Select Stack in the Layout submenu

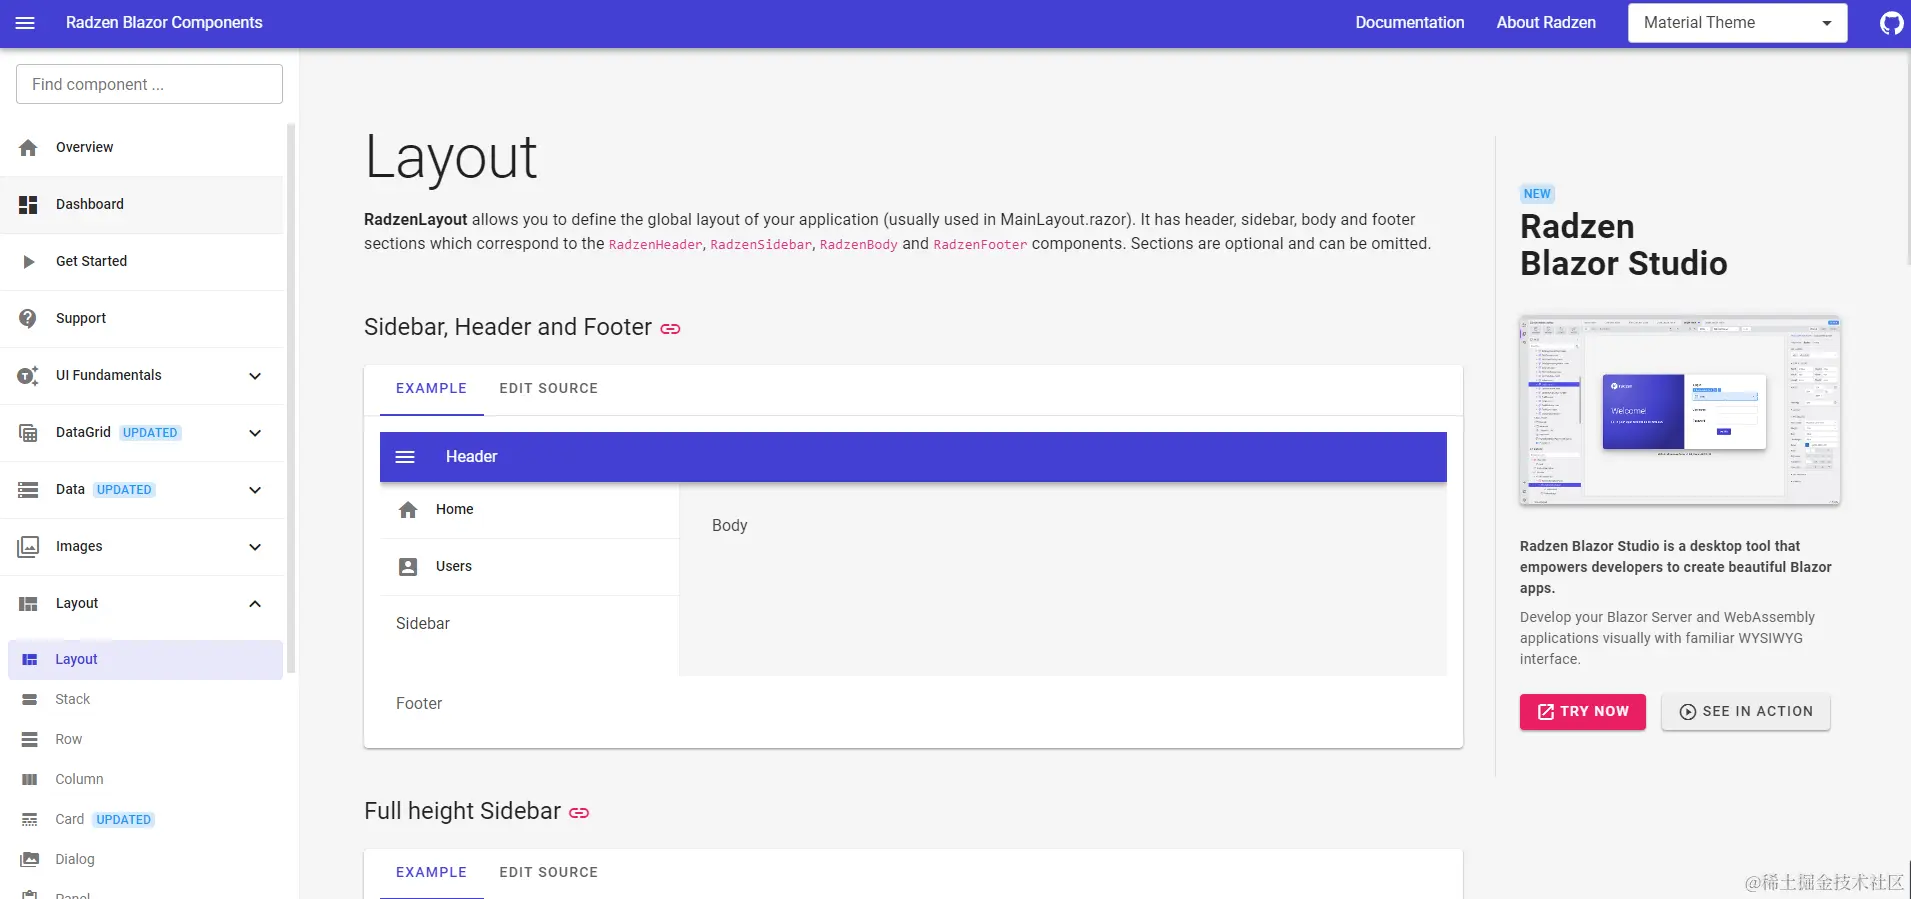tap(145, 700)
